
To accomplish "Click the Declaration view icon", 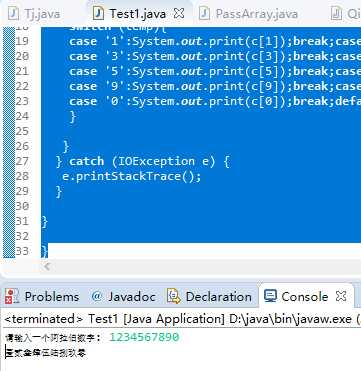I will click(x=173, y=296).
